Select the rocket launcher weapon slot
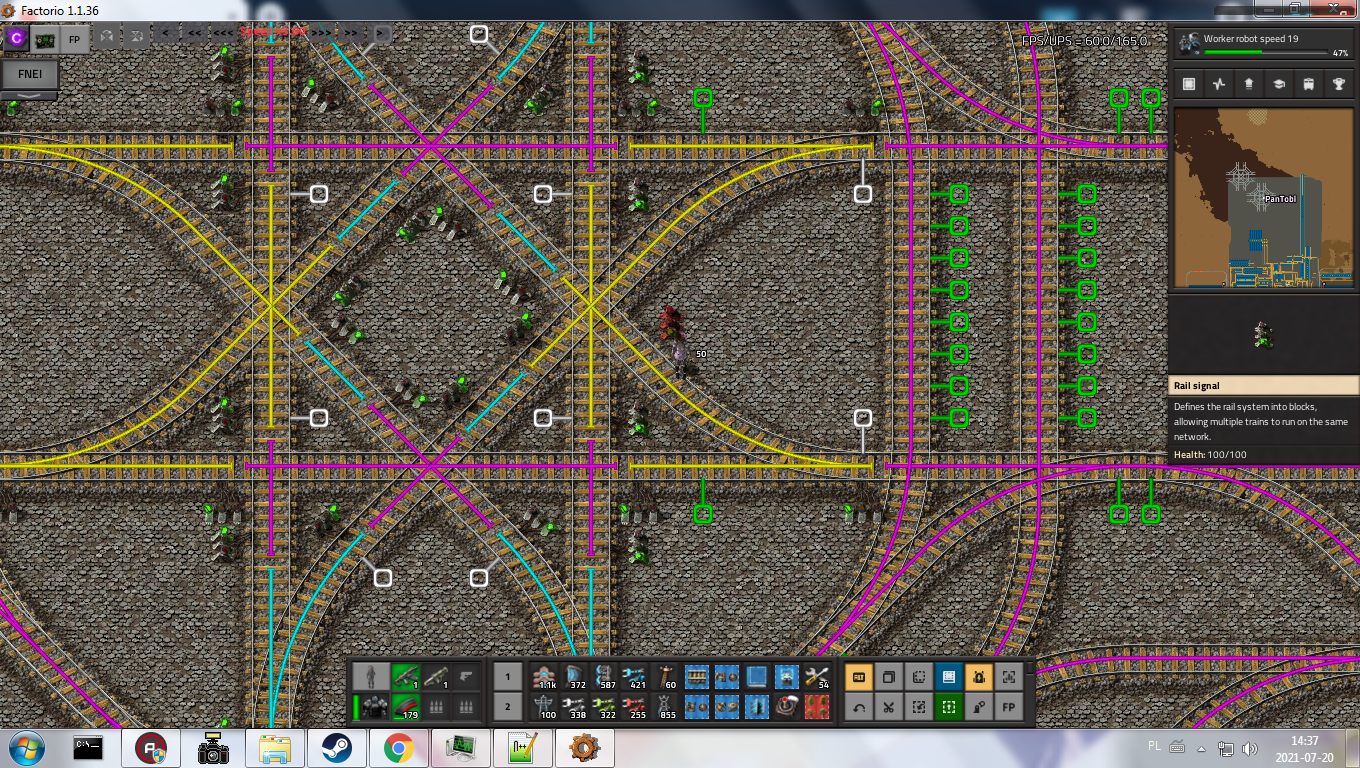Viewport: 1360px width, 768px height. (435, 676)
